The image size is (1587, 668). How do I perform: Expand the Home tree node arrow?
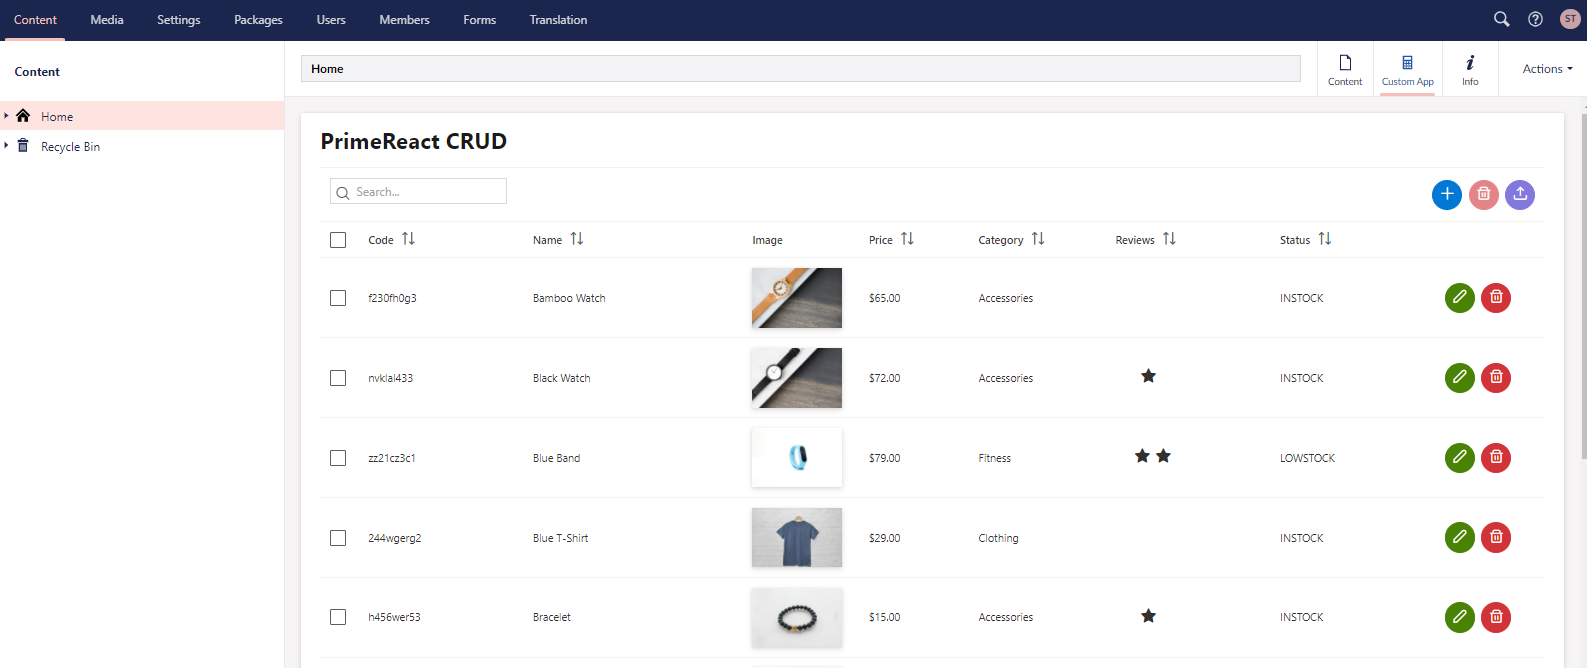[6, 116]
